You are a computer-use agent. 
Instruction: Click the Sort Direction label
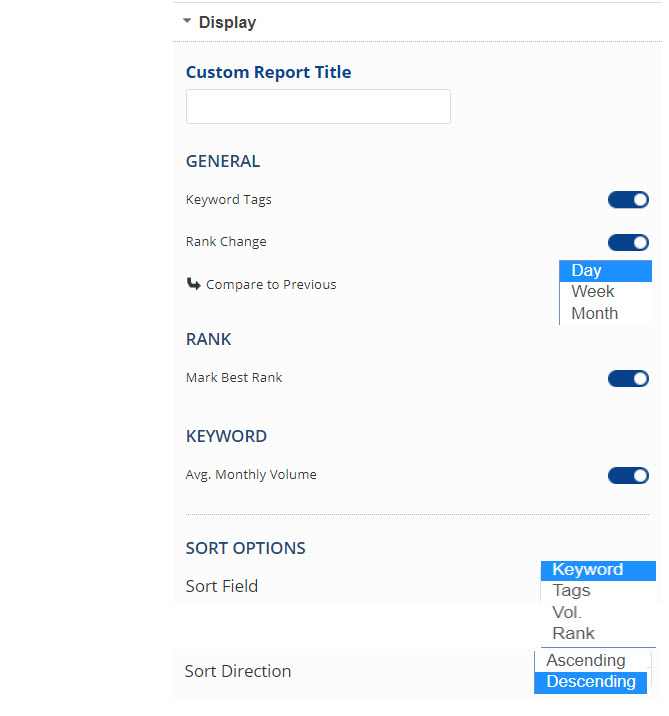[238, 671]
